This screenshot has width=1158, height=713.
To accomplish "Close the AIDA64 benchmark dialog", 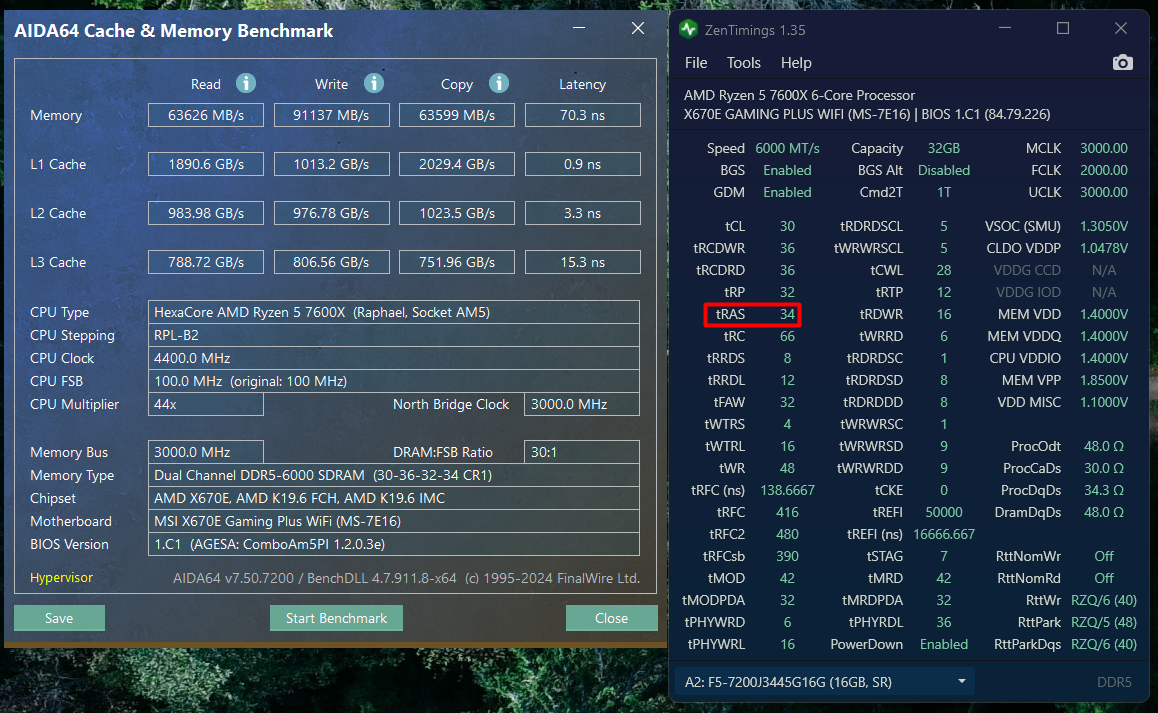I will pos(611,618).
